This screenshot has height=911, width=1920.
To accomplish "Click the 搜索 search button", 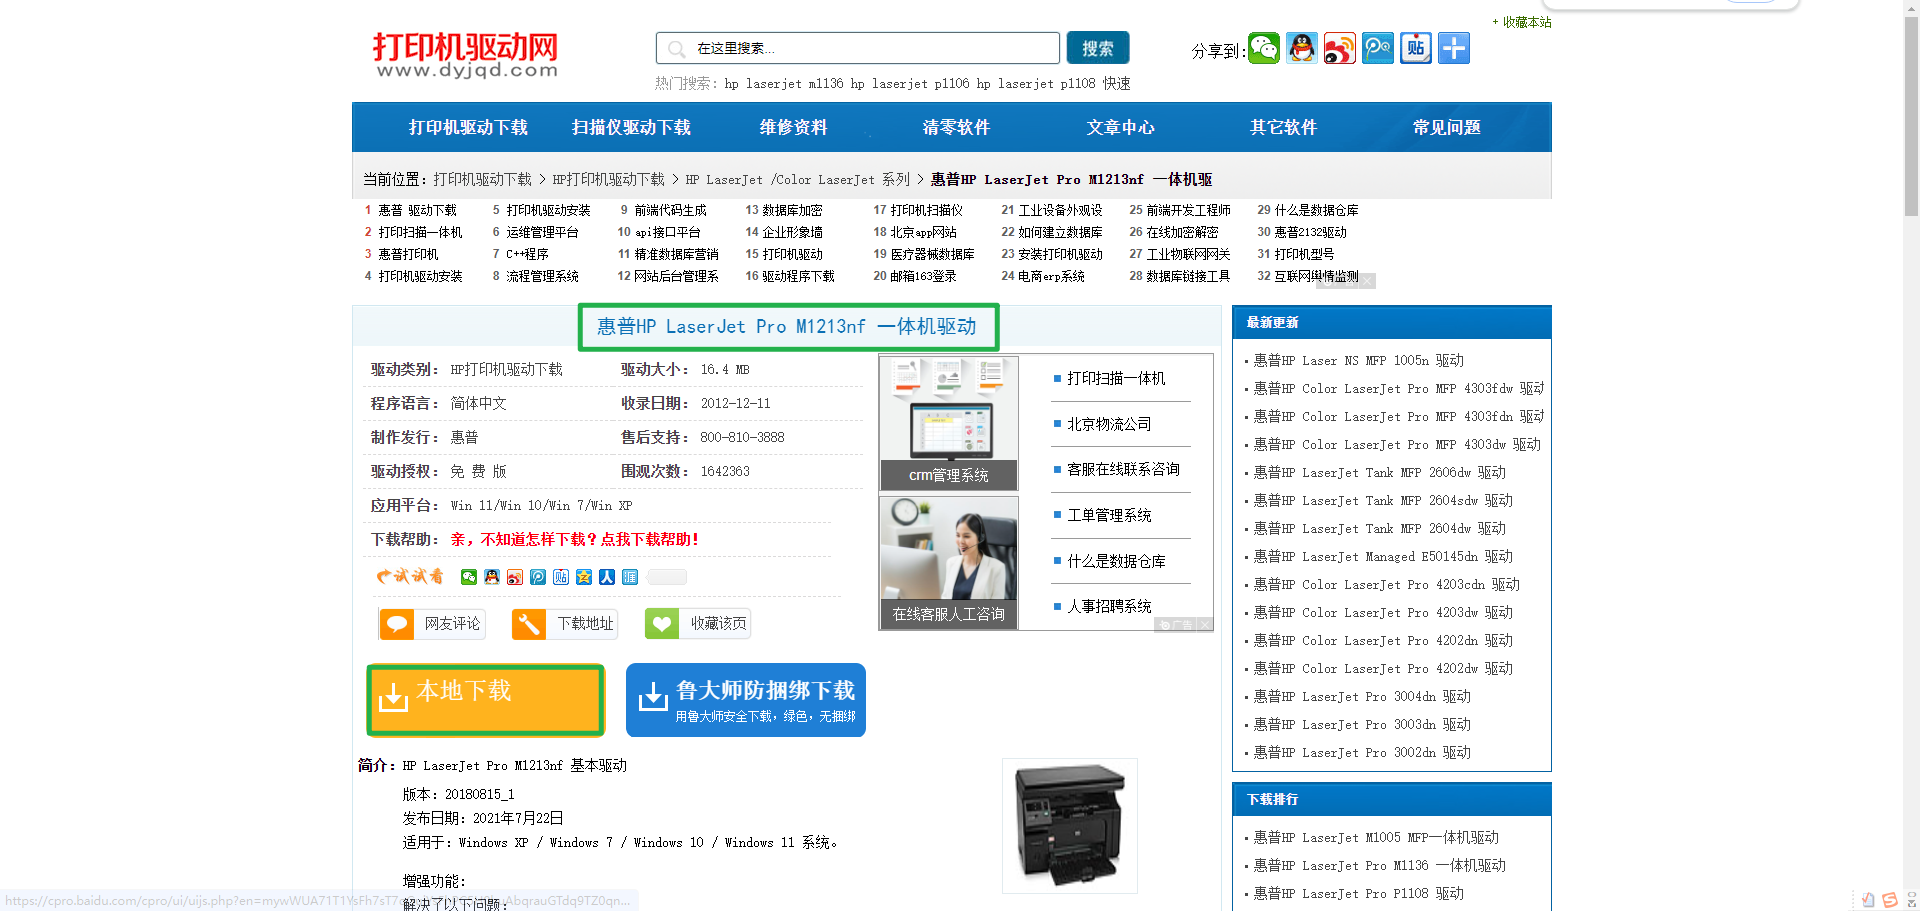I will 1098,48.
